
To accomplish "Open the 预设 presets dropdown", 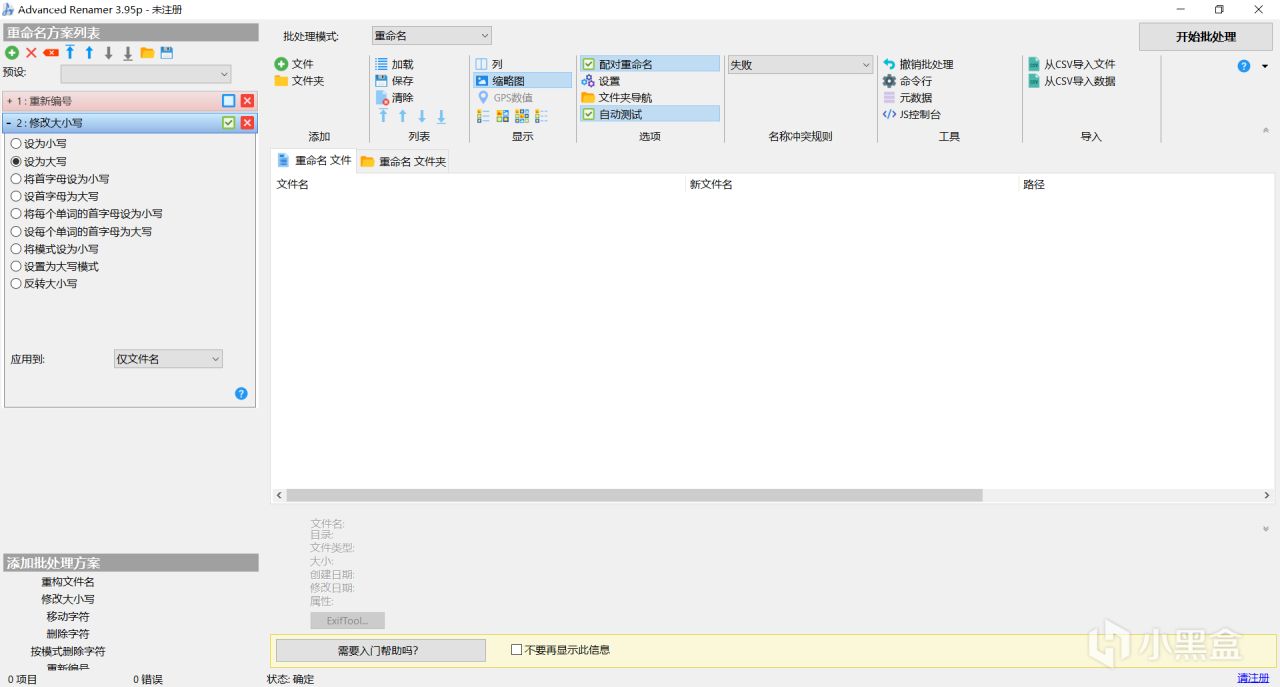I will tap(146, 74).
